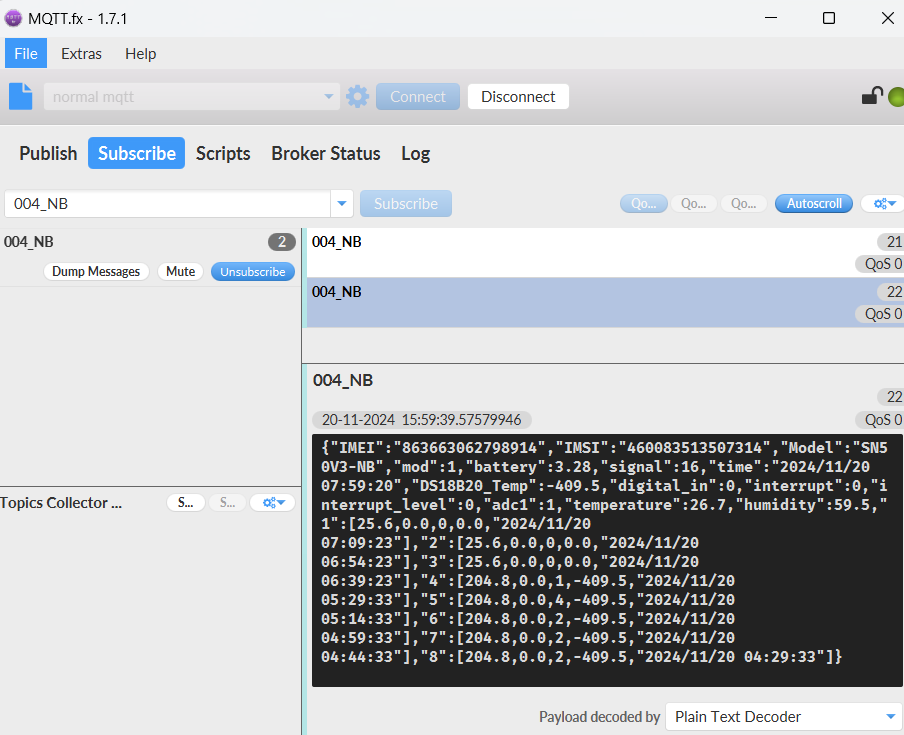Open the Extras menu
The width and height of the screenshot is (904, 735).
coord(81,54)
